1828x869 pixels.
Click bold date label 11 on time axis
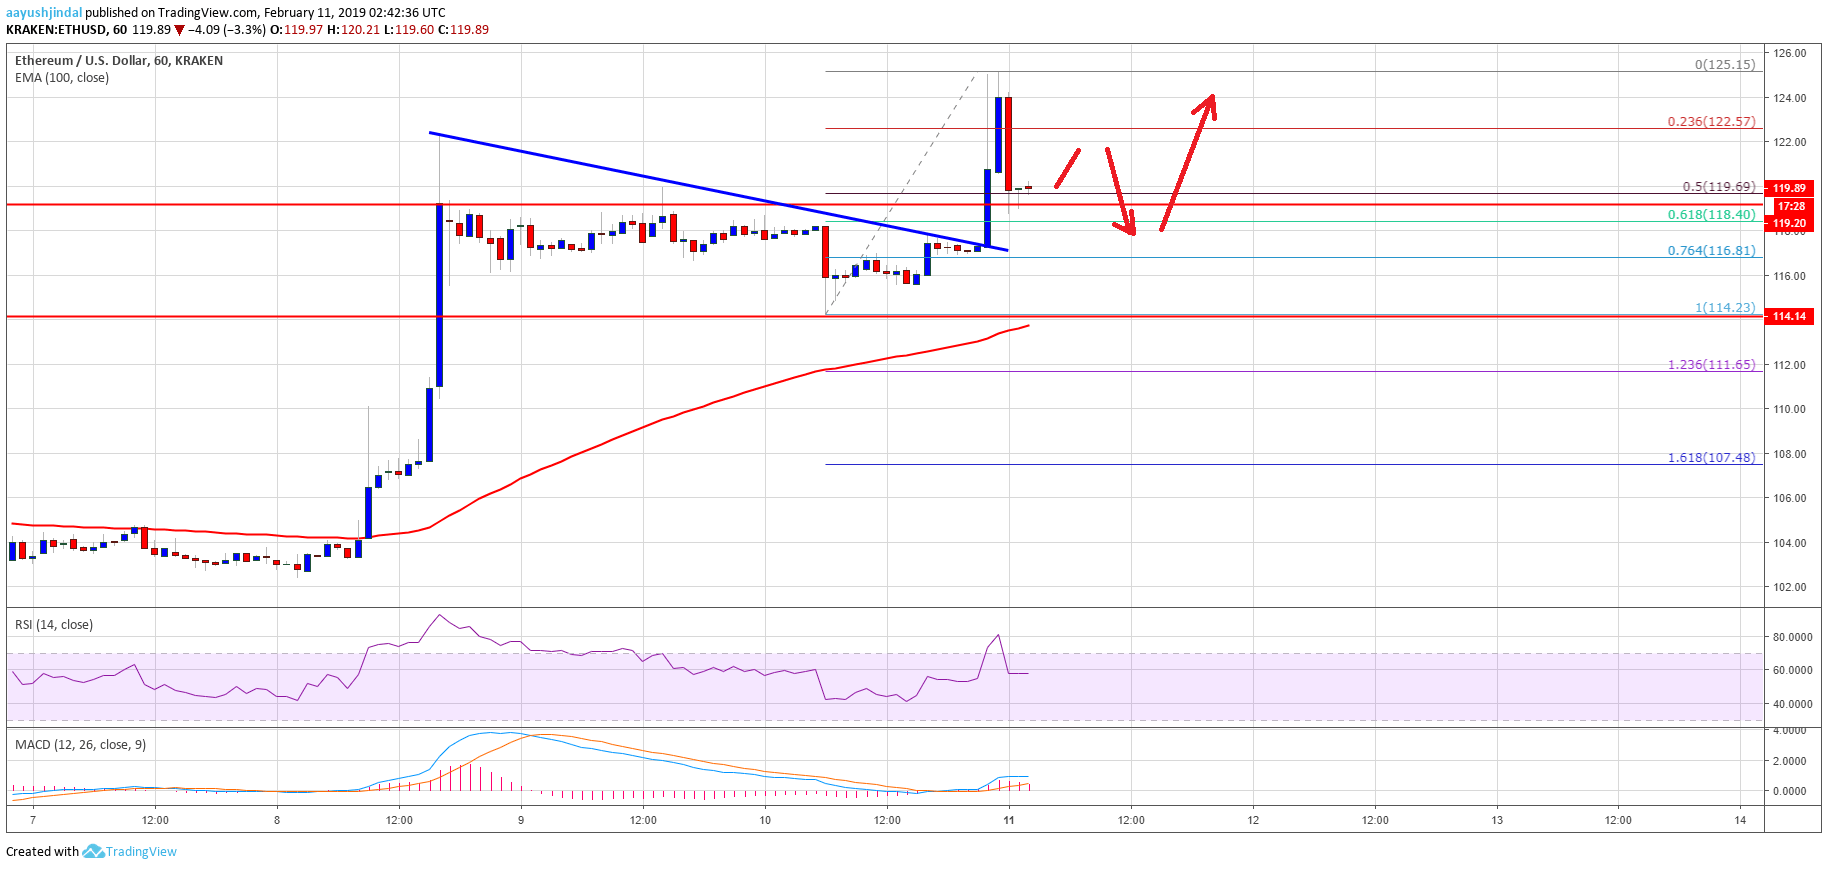(1009, 820)
